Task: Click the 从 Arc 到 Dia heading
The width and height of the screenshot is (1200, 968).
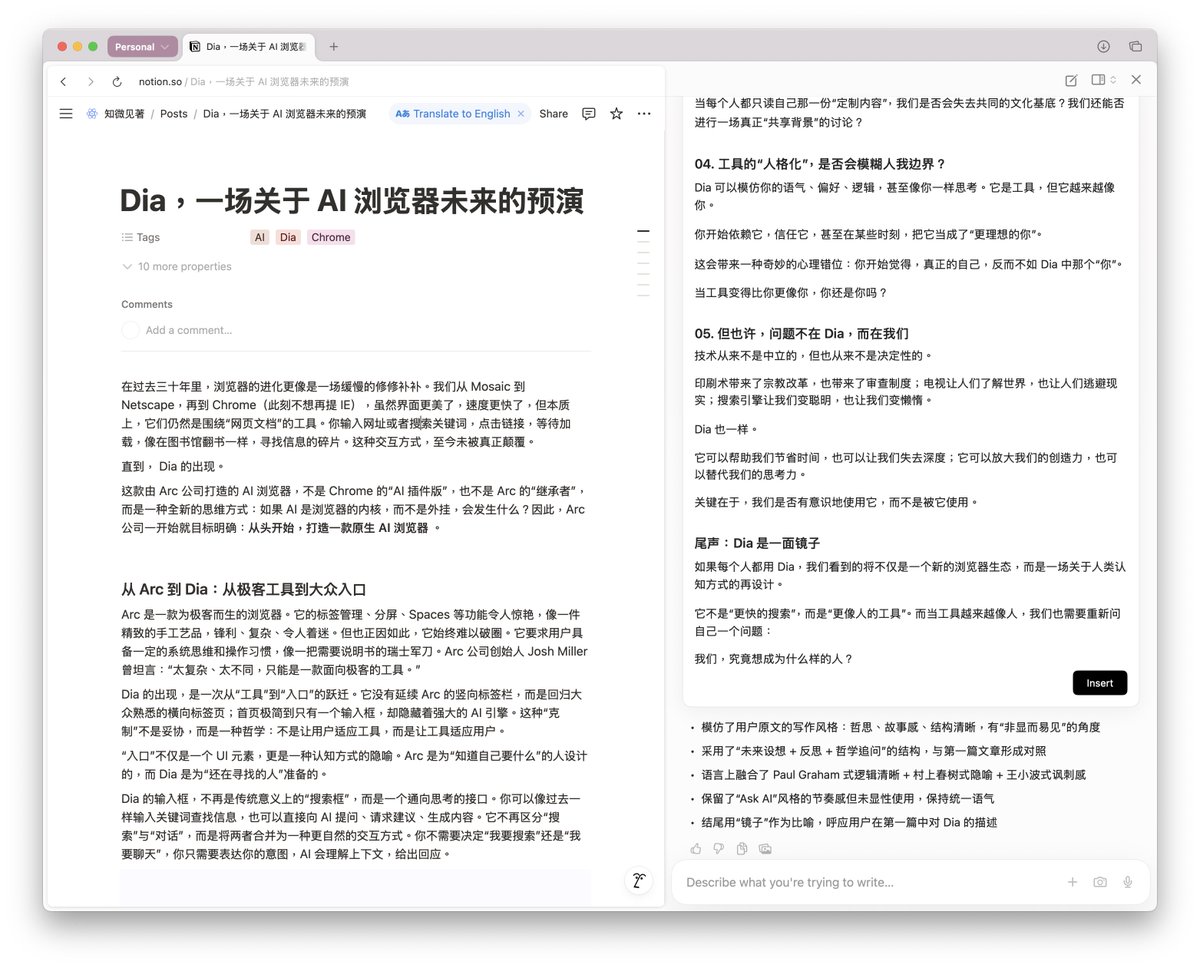Action: click(244, 589)
